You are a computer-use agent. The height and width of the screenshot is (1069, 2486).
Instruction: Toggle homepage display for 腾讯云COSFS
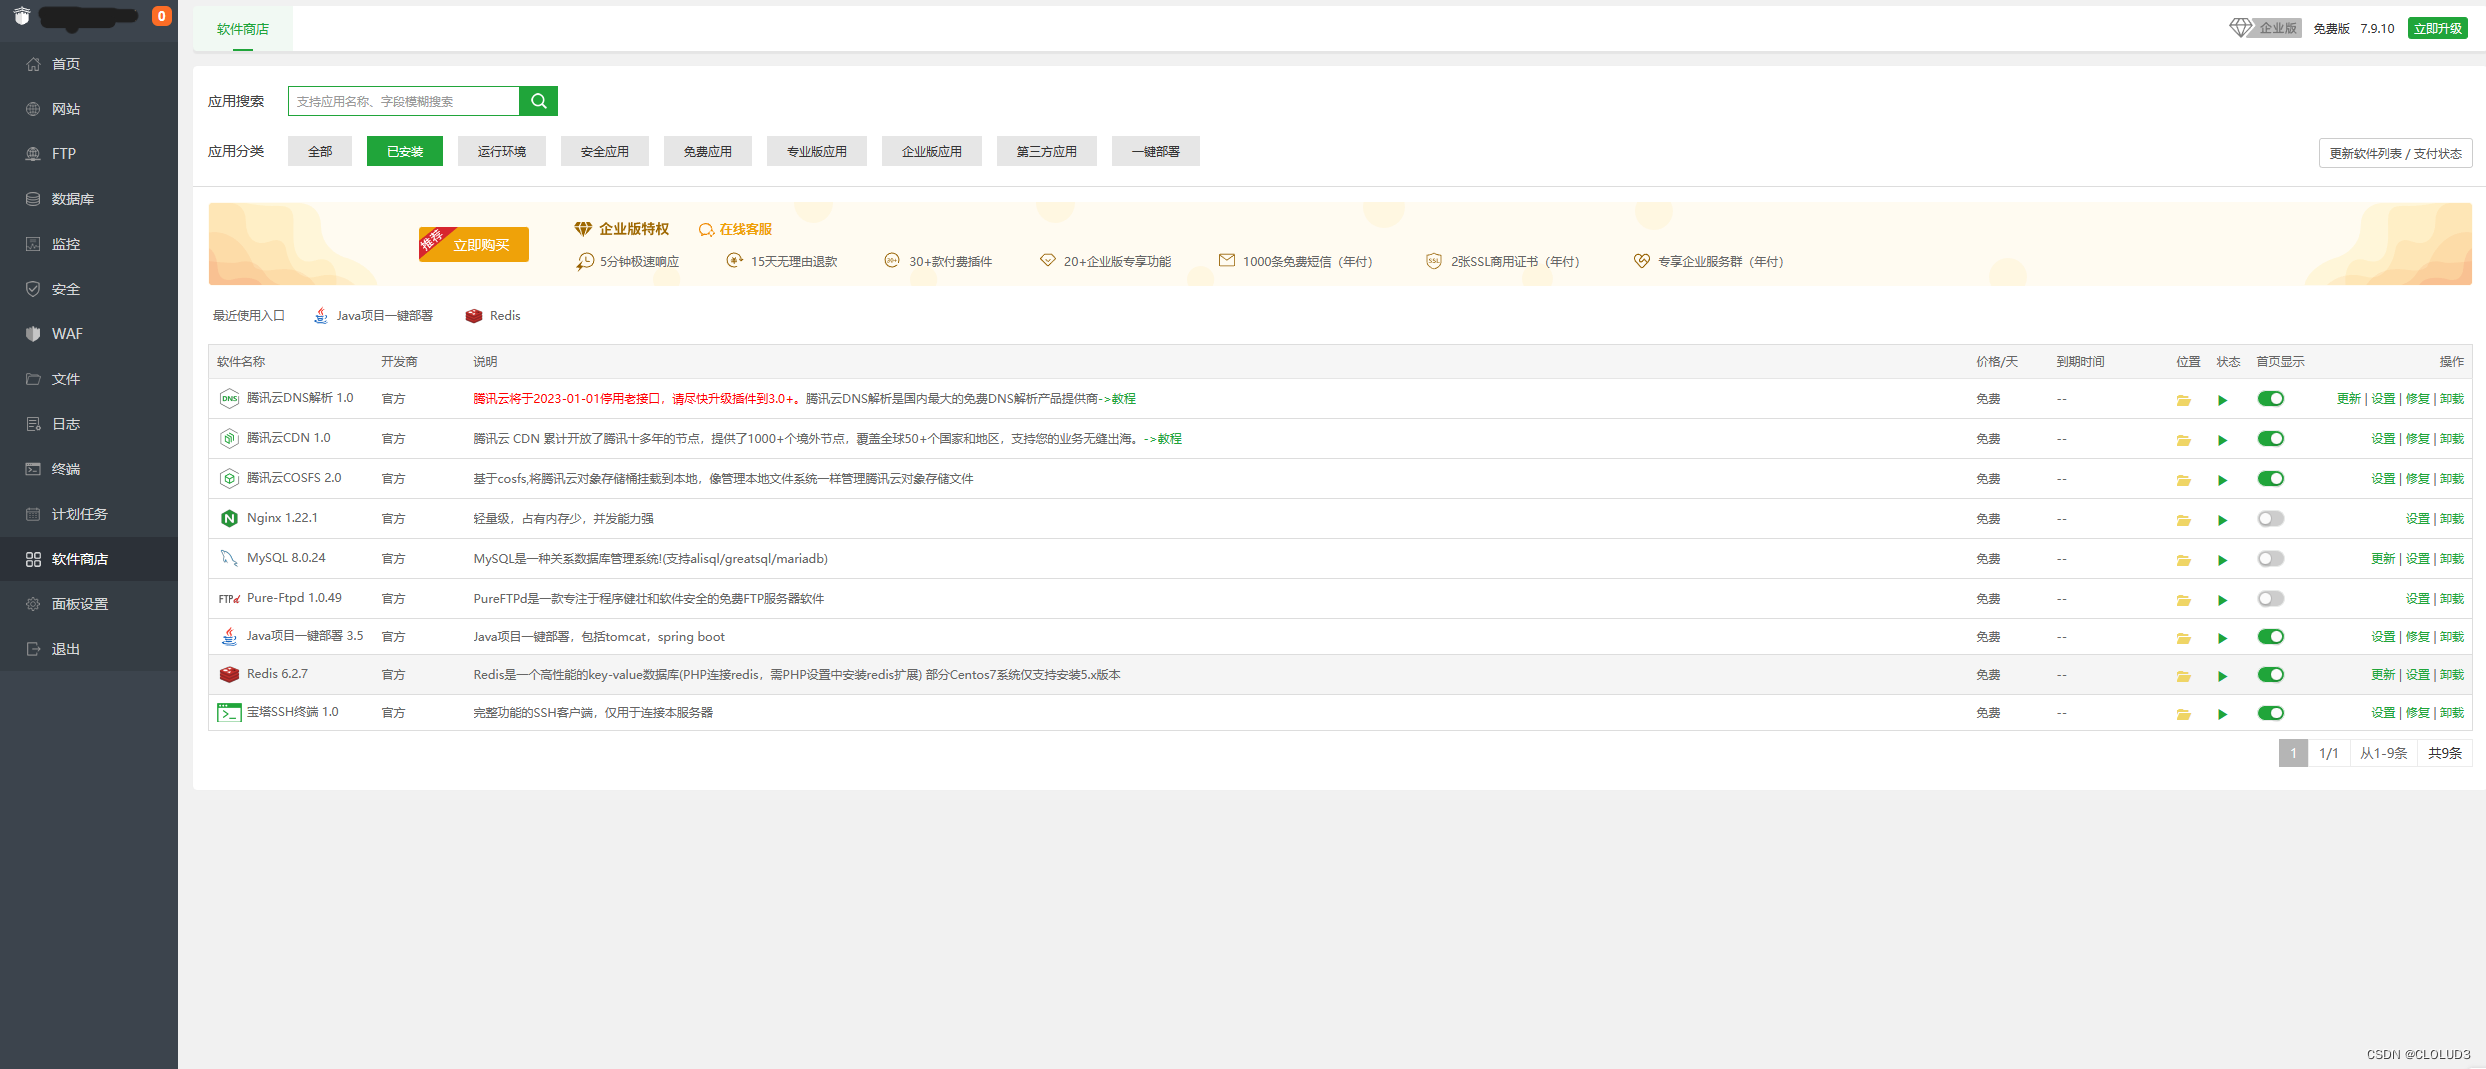(x=2270, y=478)
